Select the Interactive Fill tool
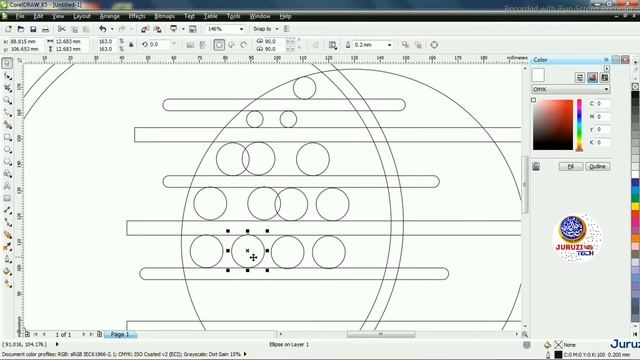Screen dimensions: 640x360 click(x=7, y=284)
